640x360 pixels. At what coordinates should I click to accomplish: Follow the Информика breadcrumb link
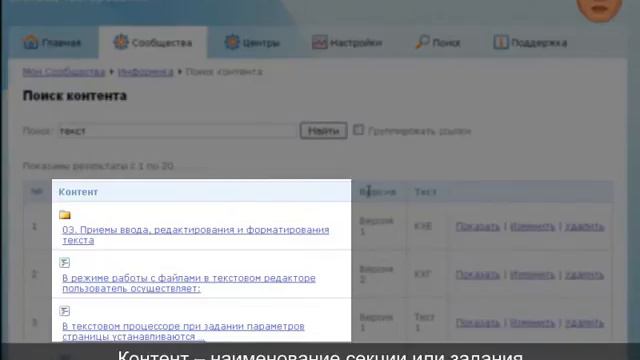pyautogui.click(x=146, y=72)
